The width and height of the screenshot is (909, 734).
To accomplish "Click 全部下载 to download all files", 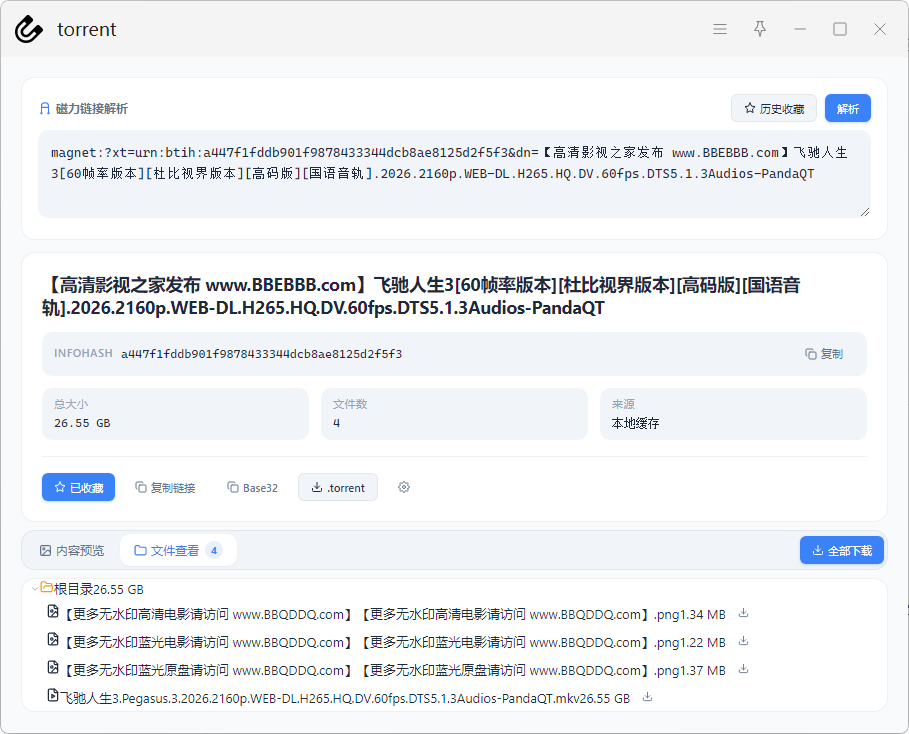I will coord(842,550).
